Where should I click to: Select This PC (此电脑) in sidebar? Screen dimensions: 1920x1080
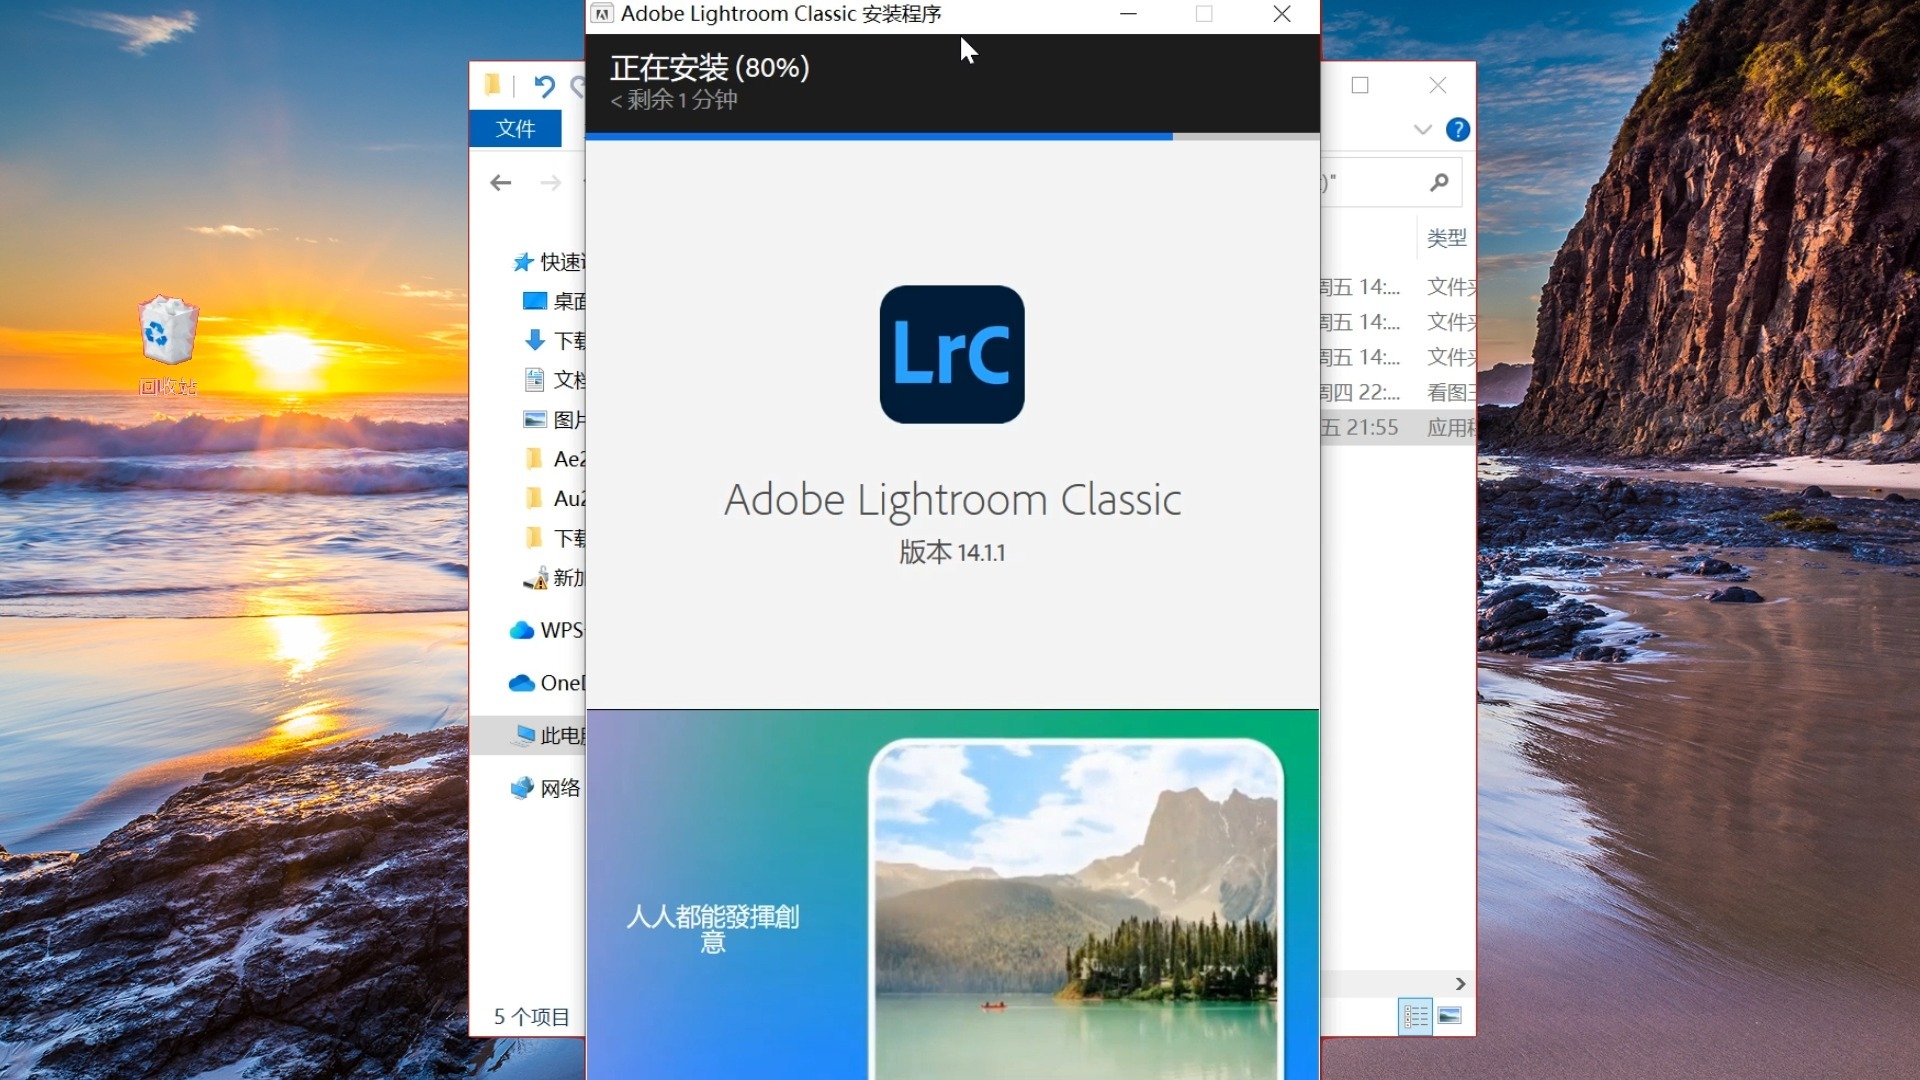point(548,735)
